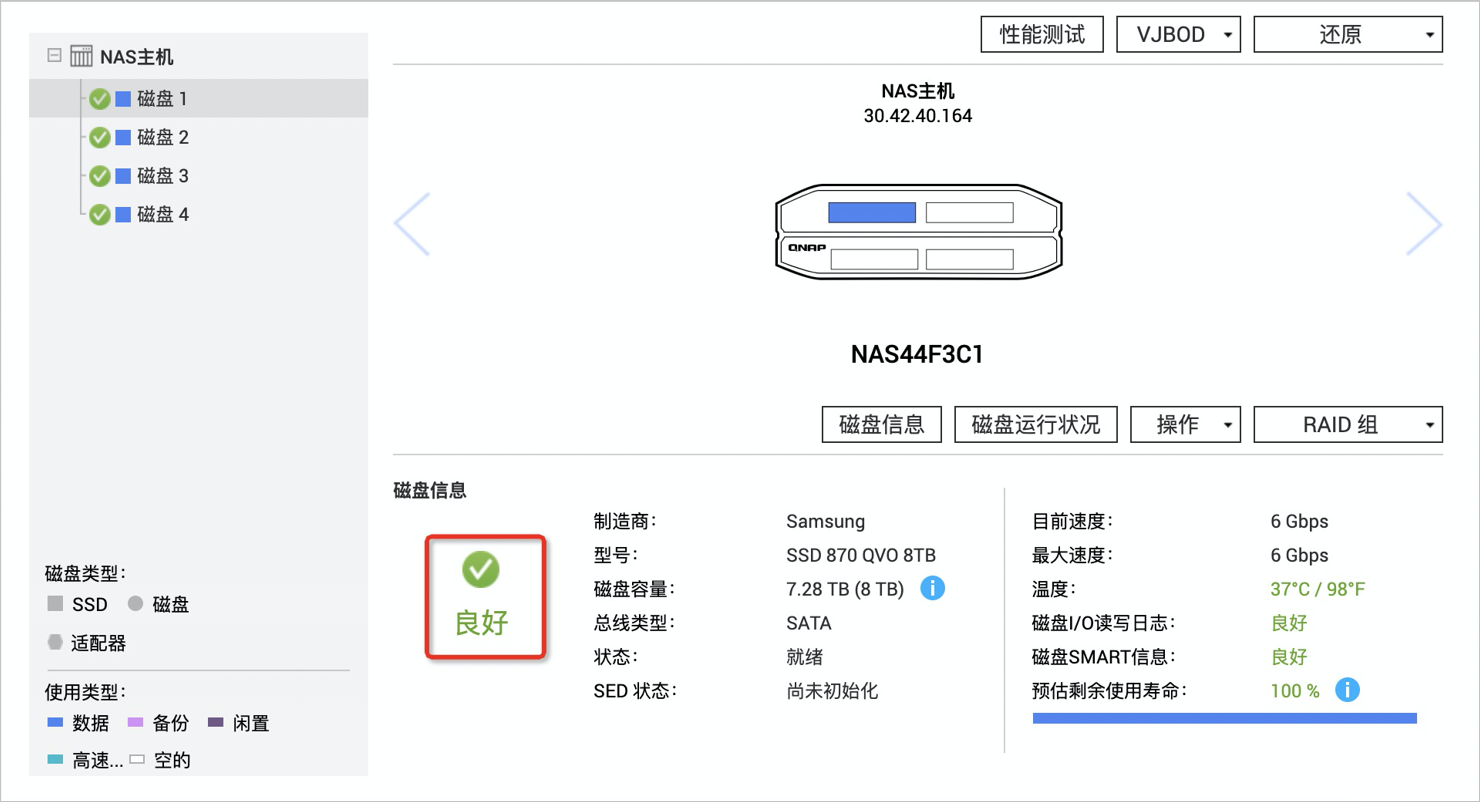Click the 性能测试 button
The width and height of the screenshot is (1480, 802).
click(1042, 34)
